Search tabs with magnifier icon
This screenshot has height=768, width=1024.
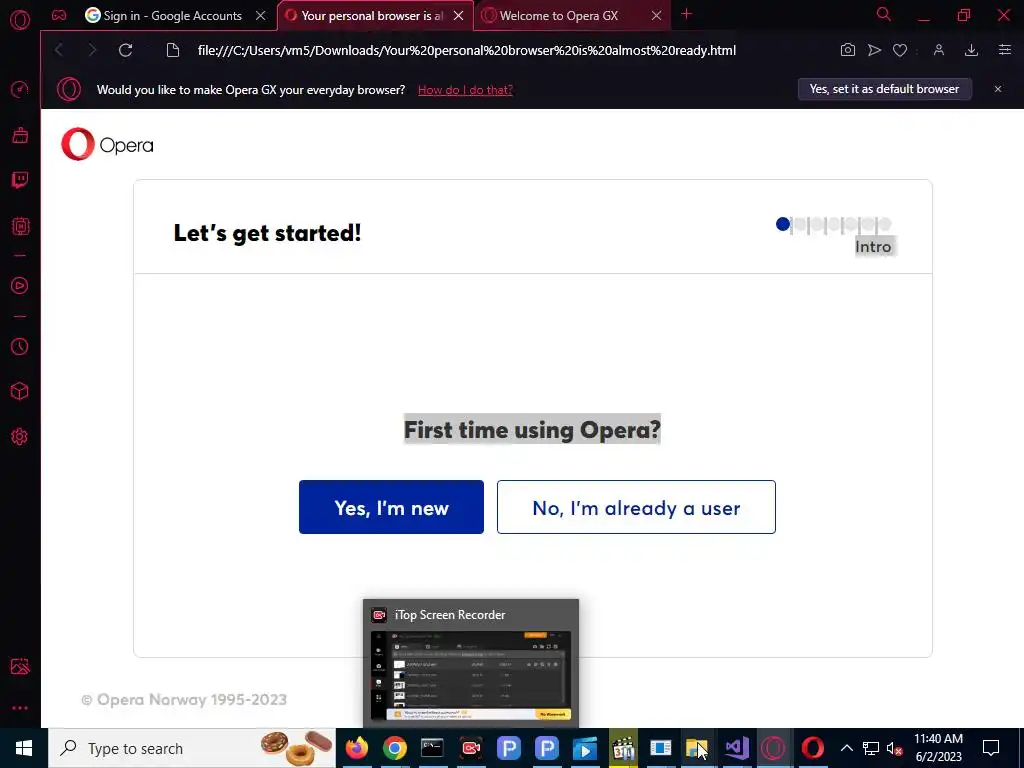(x=884, y=14)
